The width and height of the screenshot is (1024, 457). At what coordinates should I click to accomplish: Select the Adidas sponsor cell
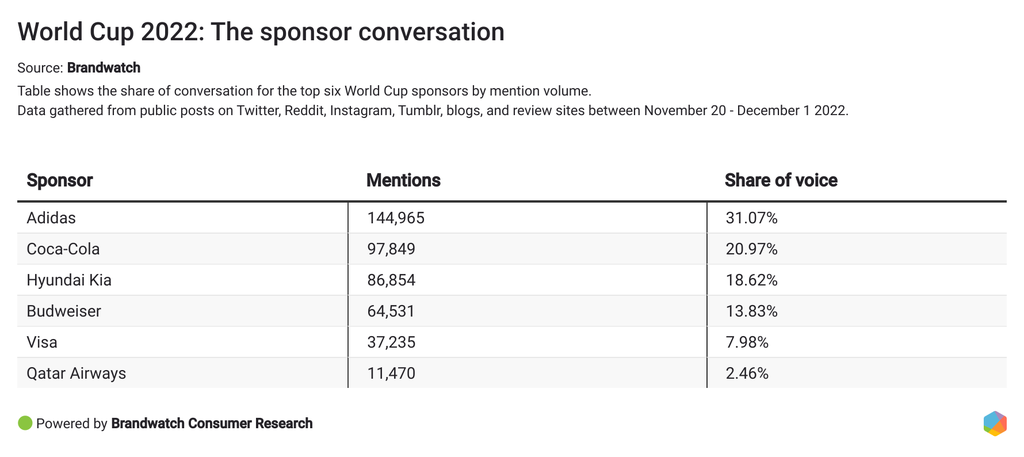(x=51, y=217)
